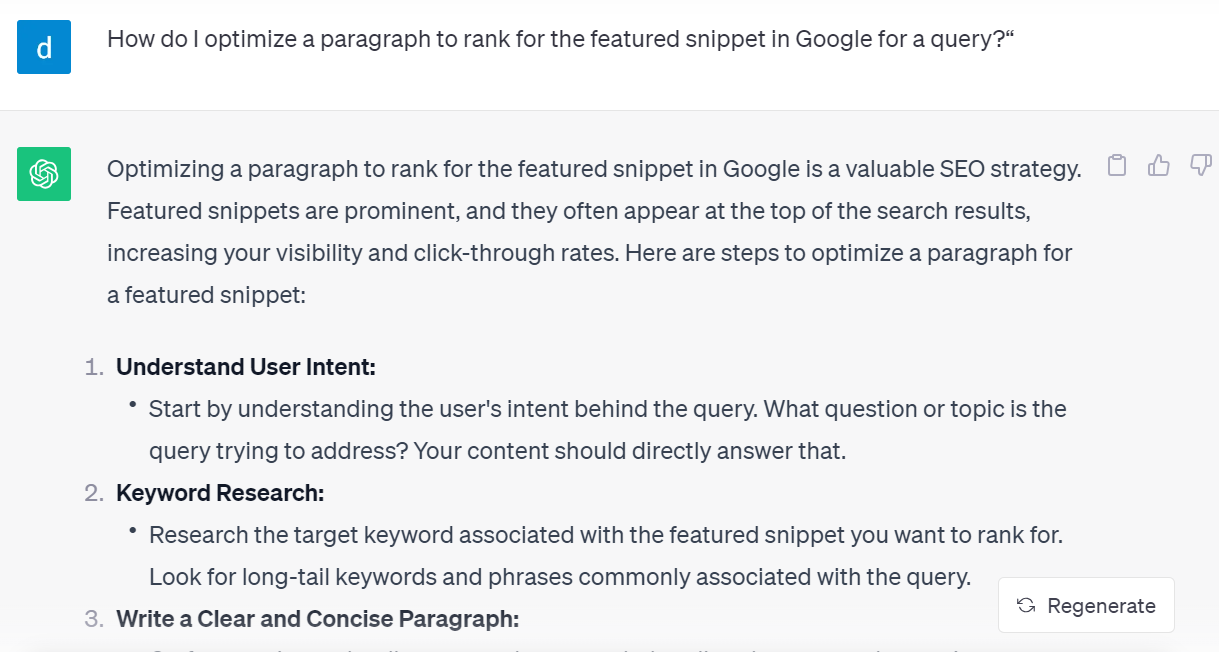Click the green ChatGPT assistant avatar
This screenshot has height=652, width=1219.
click(x=43, y=174)
